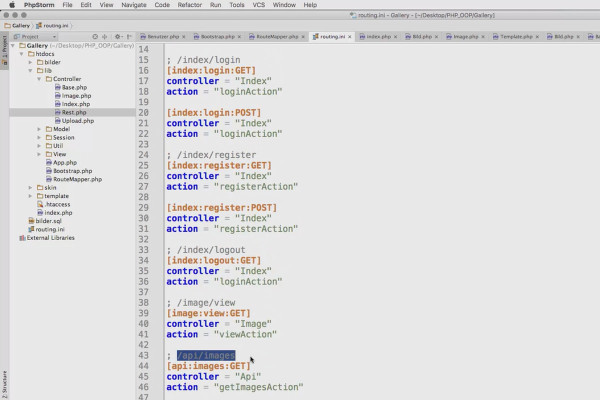Image resolution: width=600 pixels, height=400 pixels.
Task: Open the Apple menu
Action: click(12, 5)
